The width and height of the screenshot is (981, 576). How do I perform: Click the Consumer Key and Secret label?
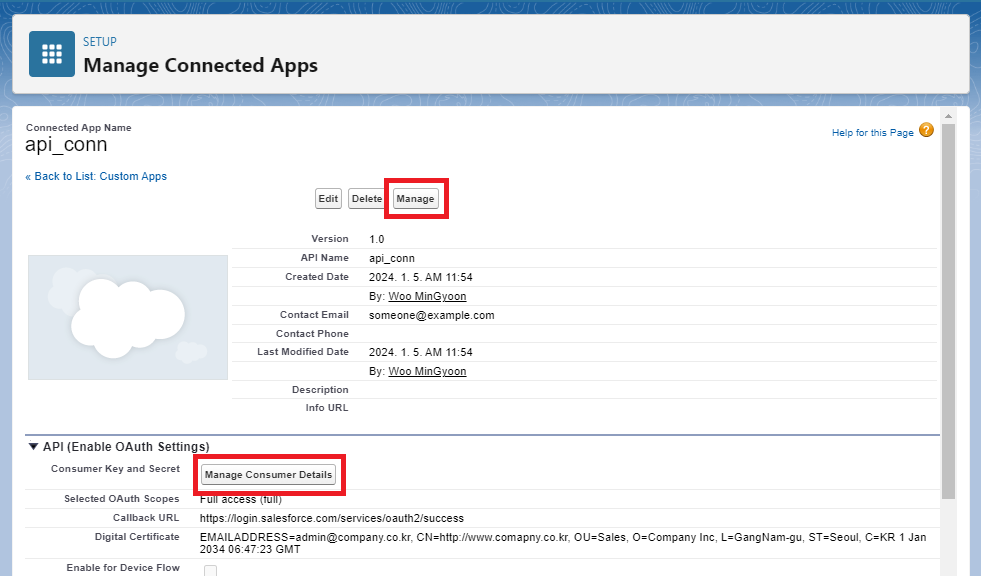pos(116,469)
